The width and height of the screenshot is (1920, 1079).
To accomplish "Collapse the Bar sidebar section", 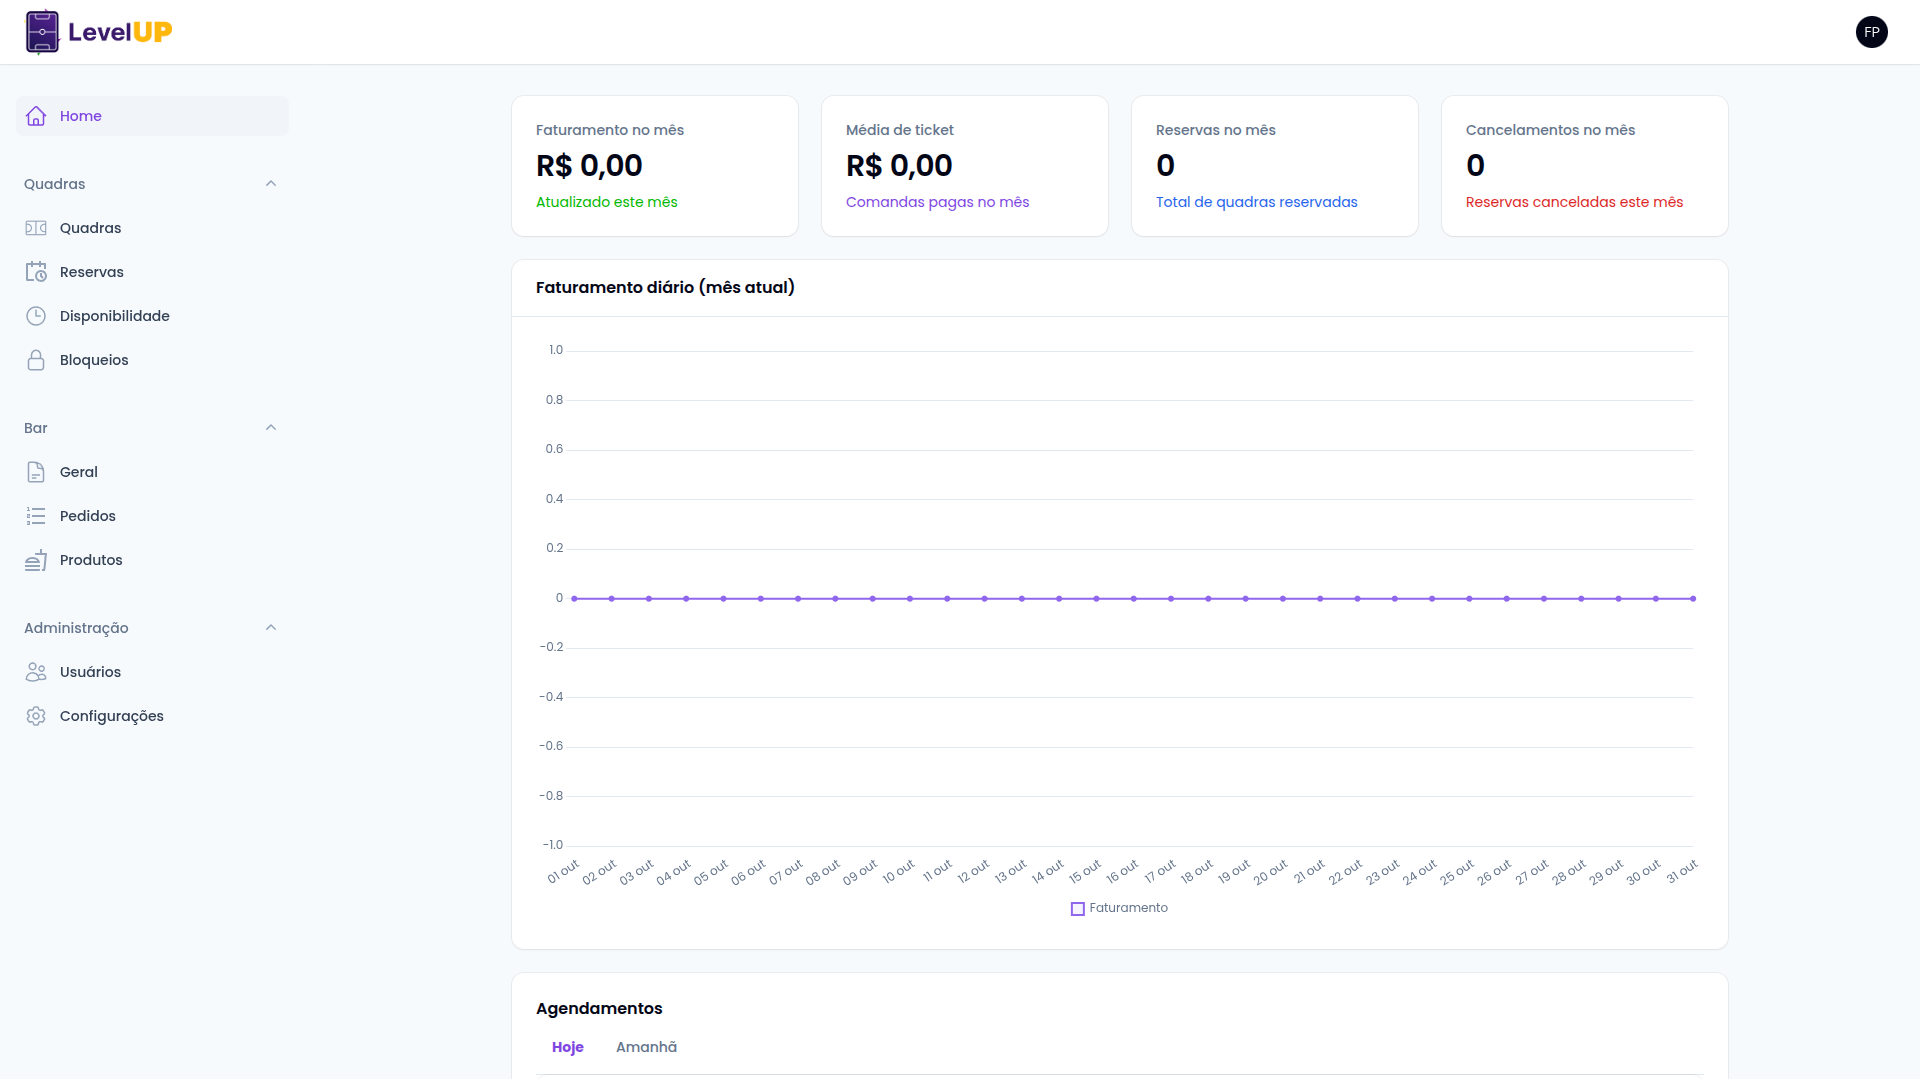I will [270, 428].
